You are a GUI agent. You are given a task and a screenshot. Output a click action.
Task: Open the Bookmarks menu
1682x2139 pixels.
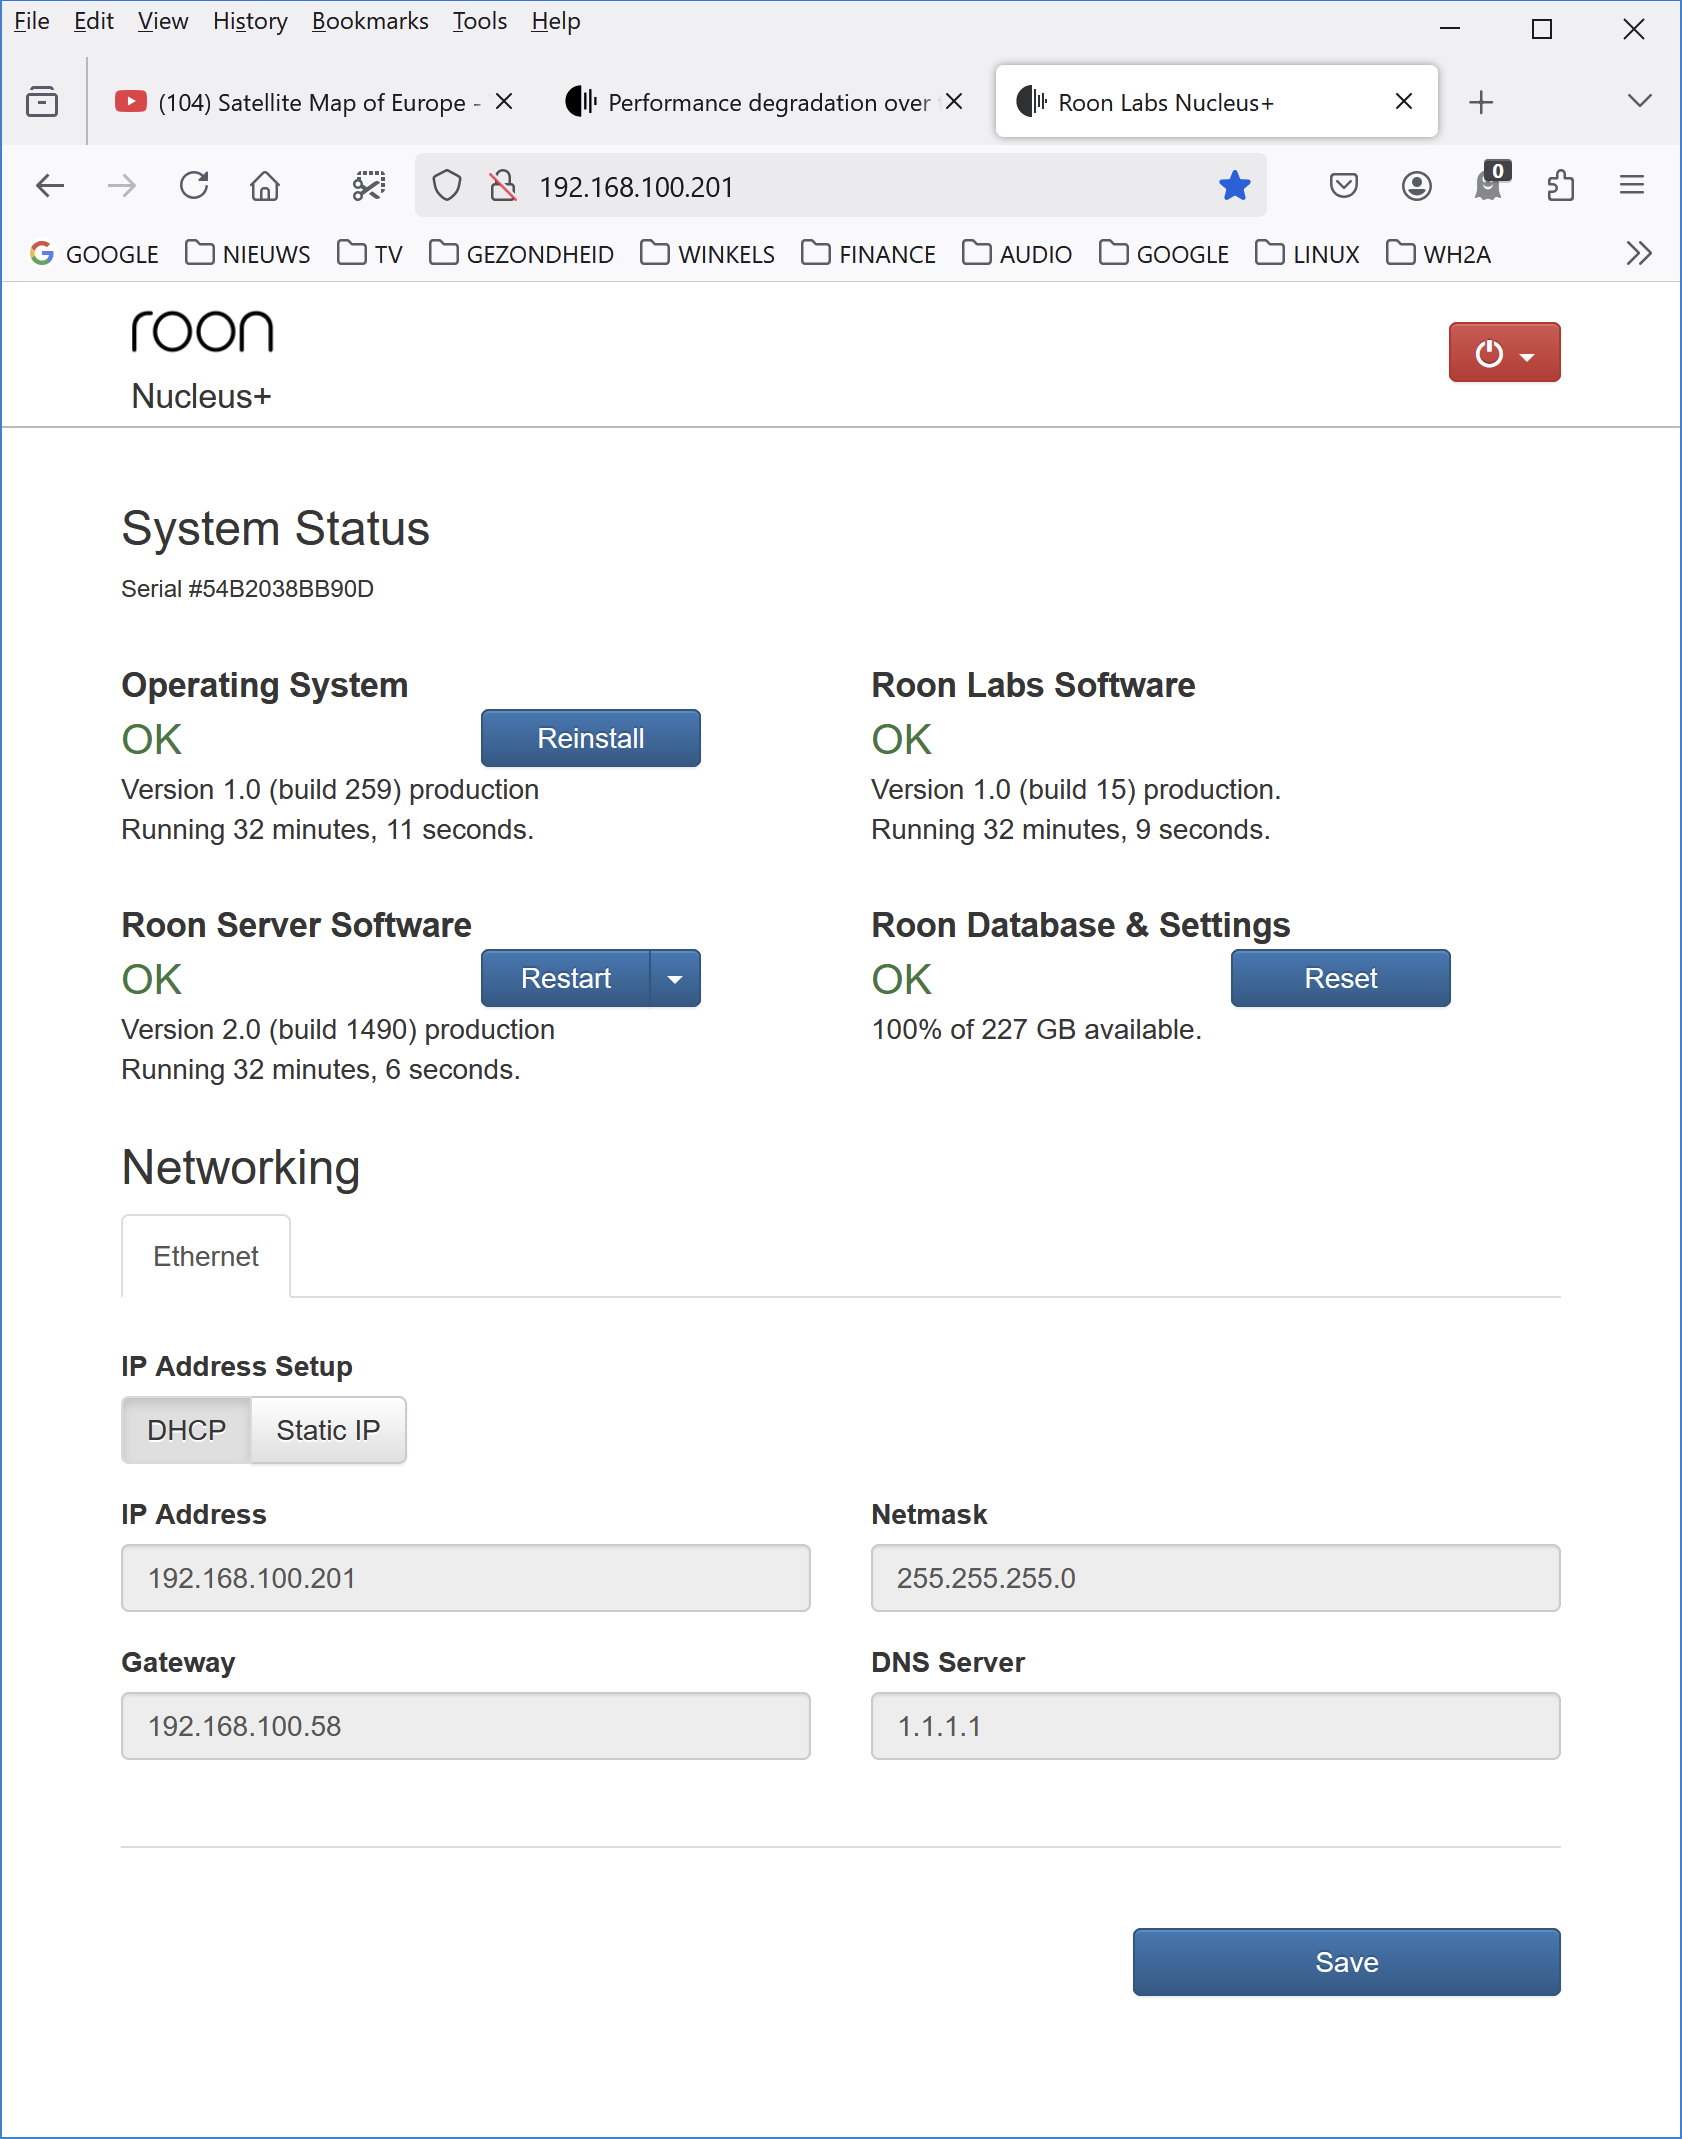click(x=370, y=21)
